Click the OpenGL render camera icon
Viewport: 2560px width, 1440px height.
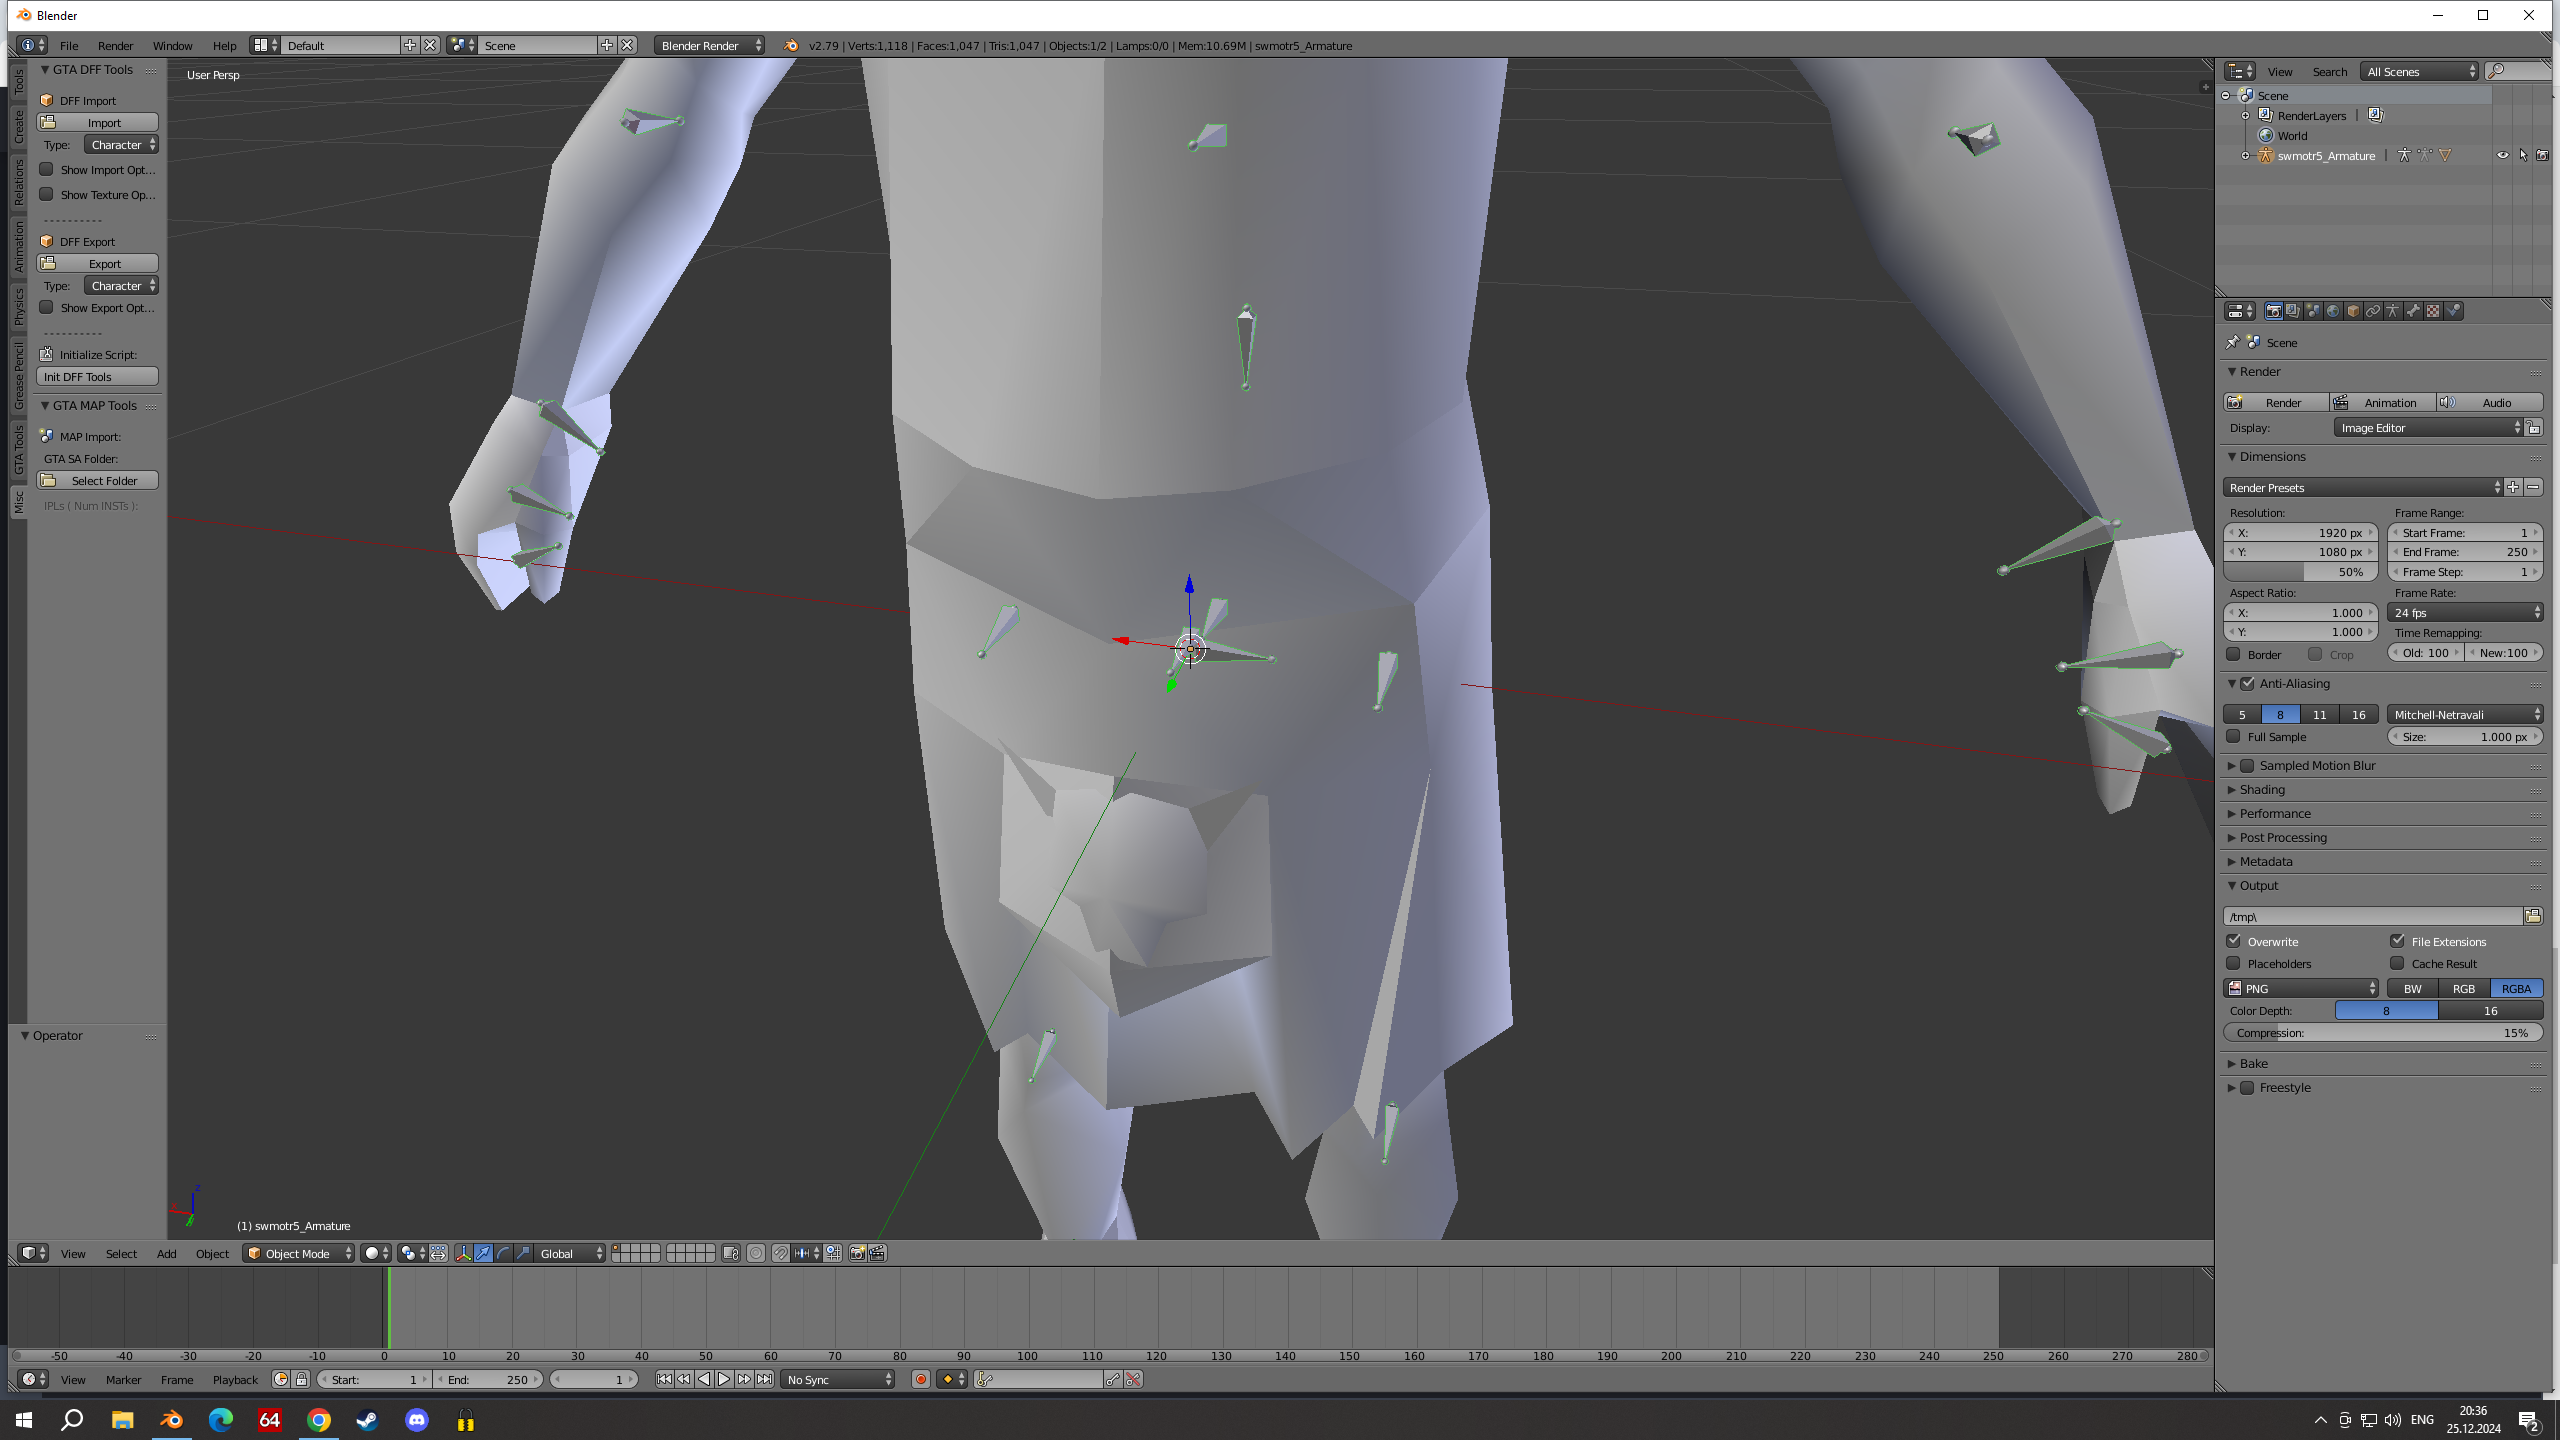pos(858,1253)
